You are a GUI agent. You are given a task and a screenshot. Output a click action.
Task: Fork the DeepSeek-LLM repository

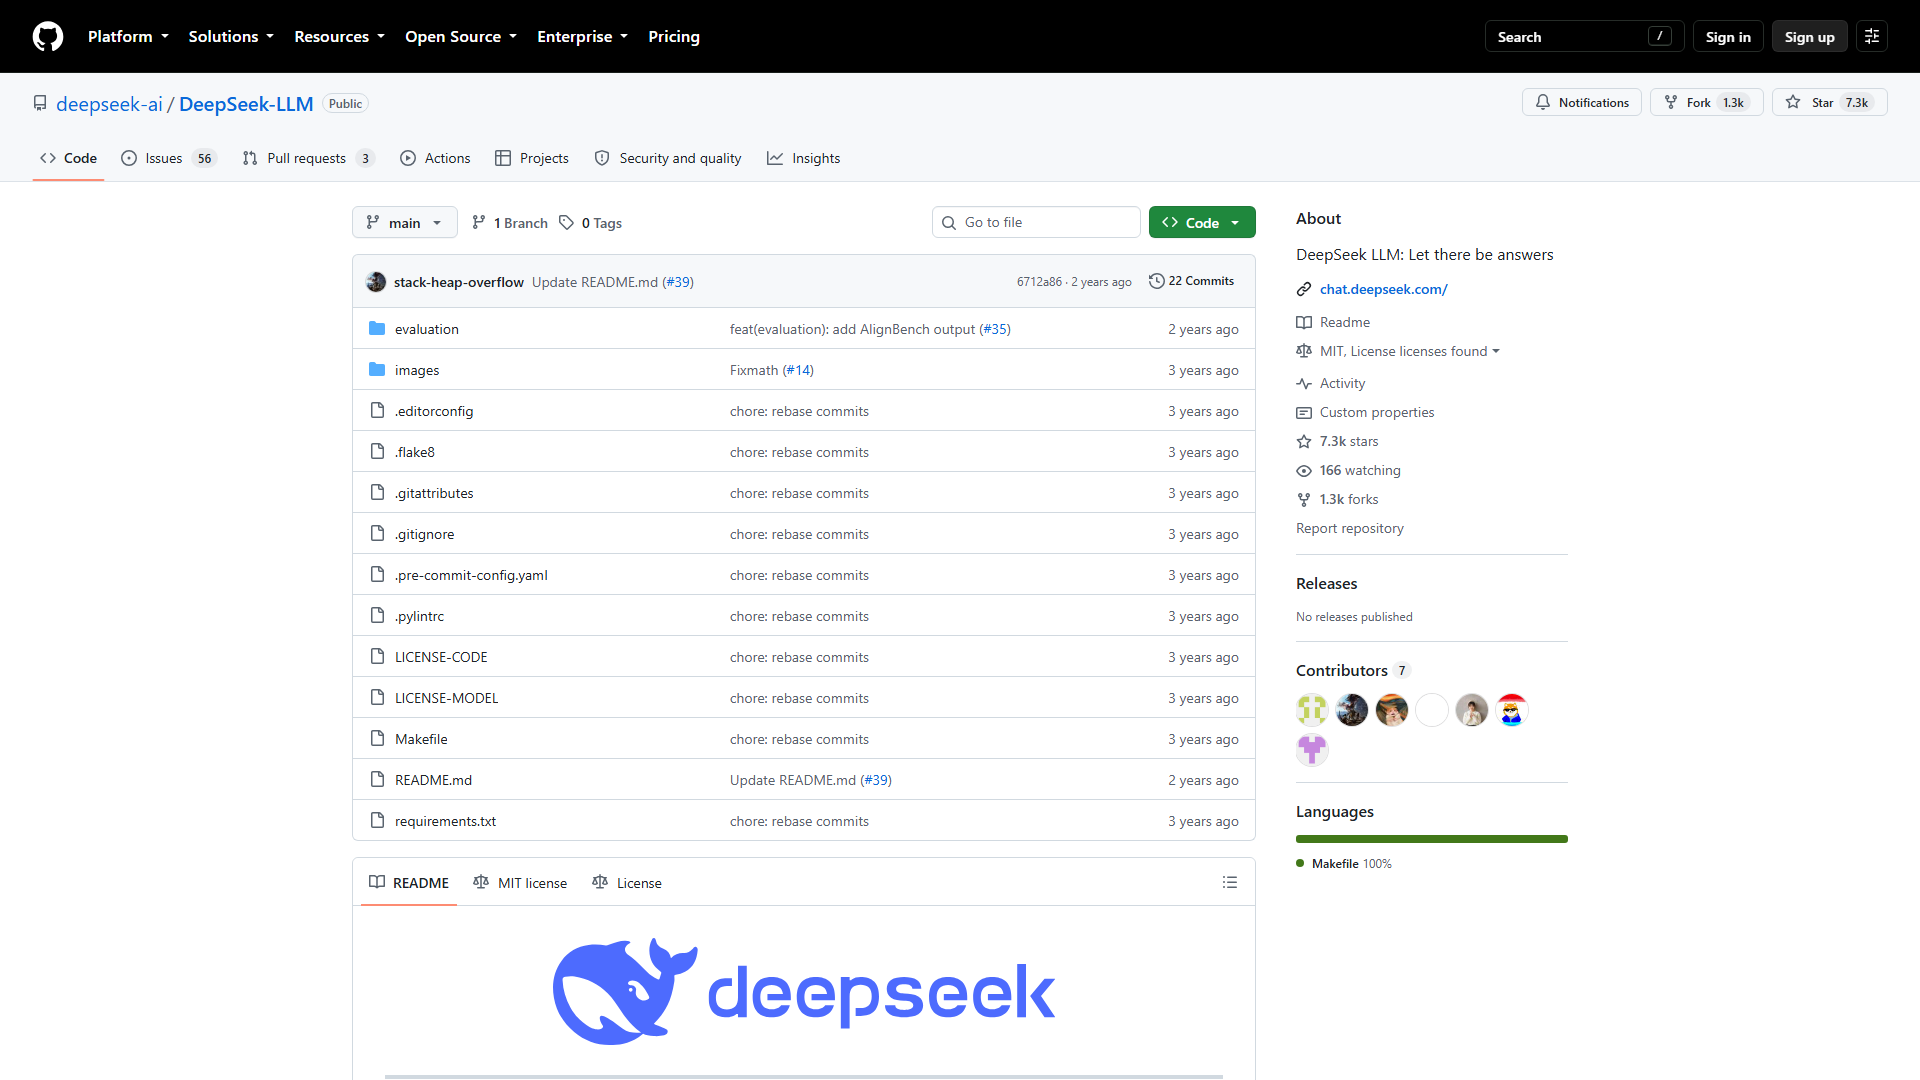click(1706, 103)
